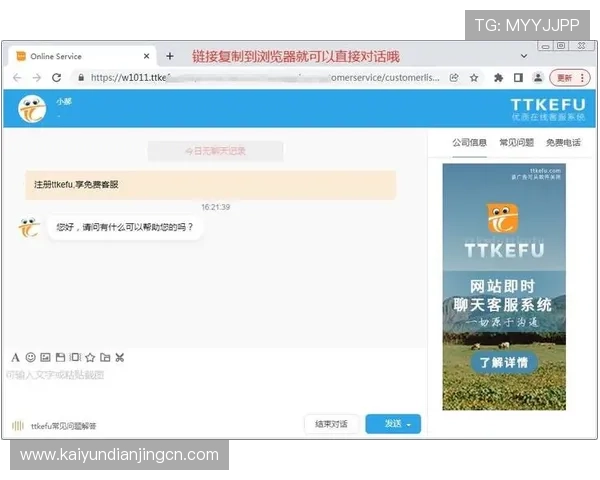Viewport: 600px width, 480px height.
Task: Open the browser profile avatar icon
Action: coord(538,78)
